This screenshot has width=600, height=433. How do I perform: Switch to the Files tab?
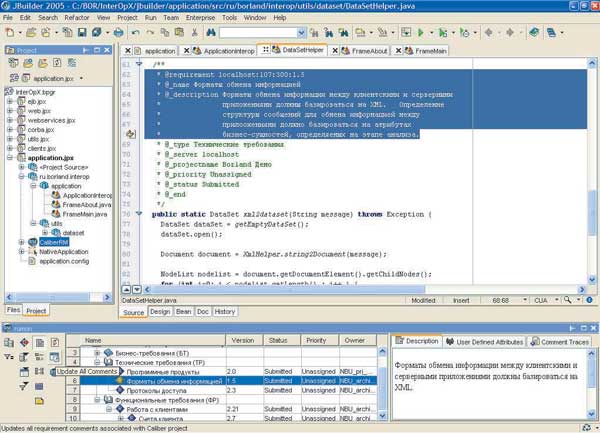tap(13, 310)
